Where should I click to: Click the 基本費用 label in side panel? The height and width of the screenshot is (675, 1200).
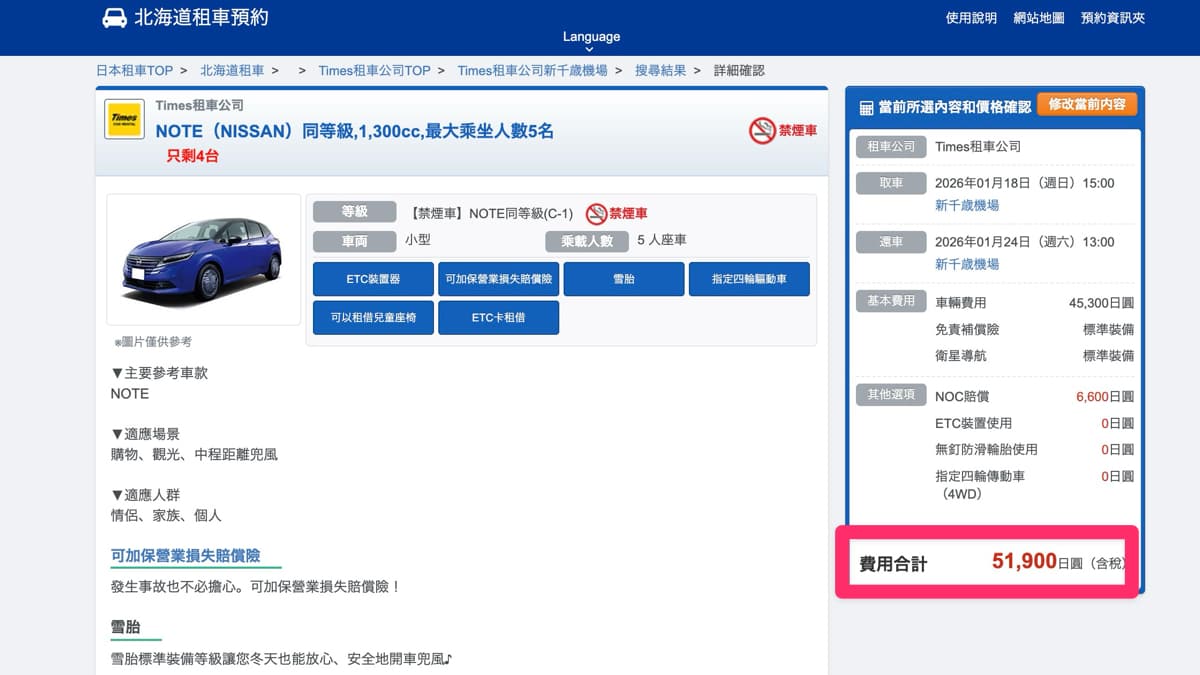click(x=890, y=300)
